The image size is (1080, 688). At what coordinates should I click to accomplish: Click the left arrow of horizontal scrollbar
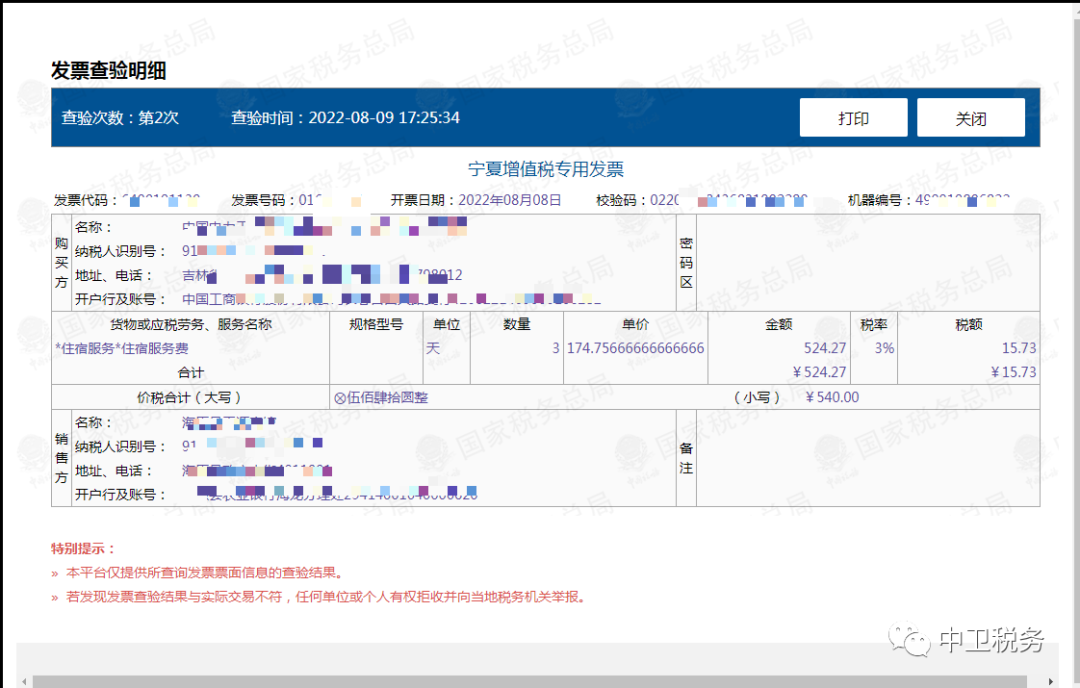pos(24,682)
